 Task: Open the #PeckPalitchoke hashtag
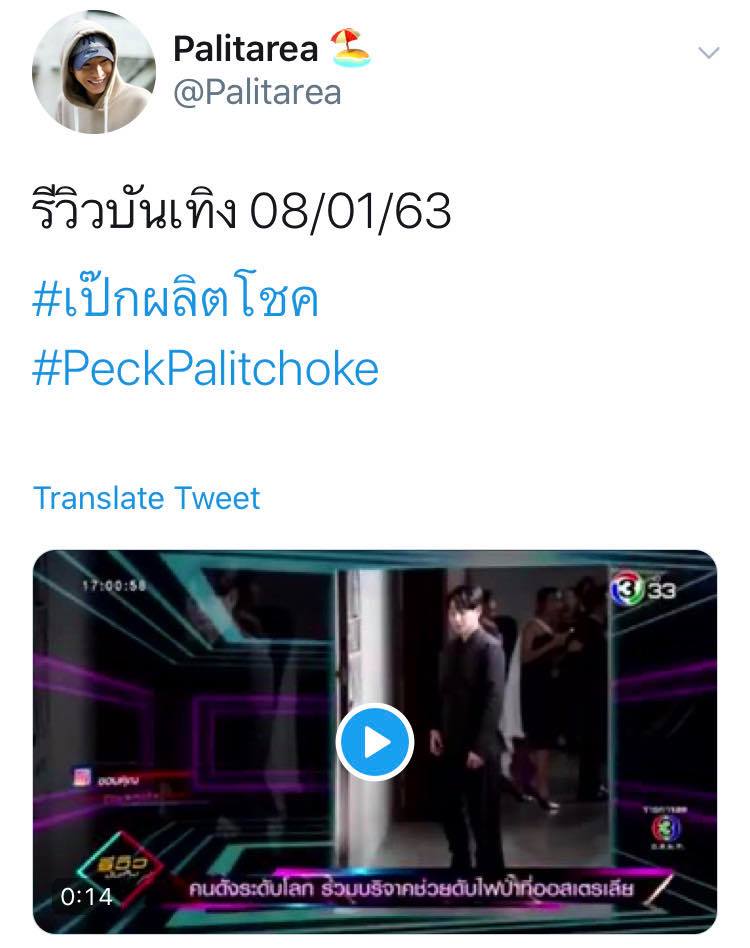click(x=205, y=368)
